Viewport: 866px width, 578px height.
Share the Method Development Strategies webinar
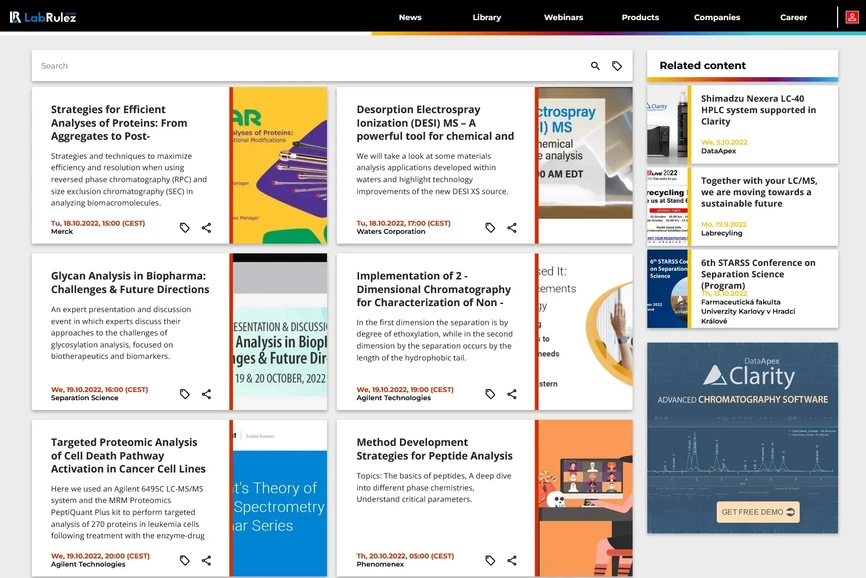tap(512, 560)
